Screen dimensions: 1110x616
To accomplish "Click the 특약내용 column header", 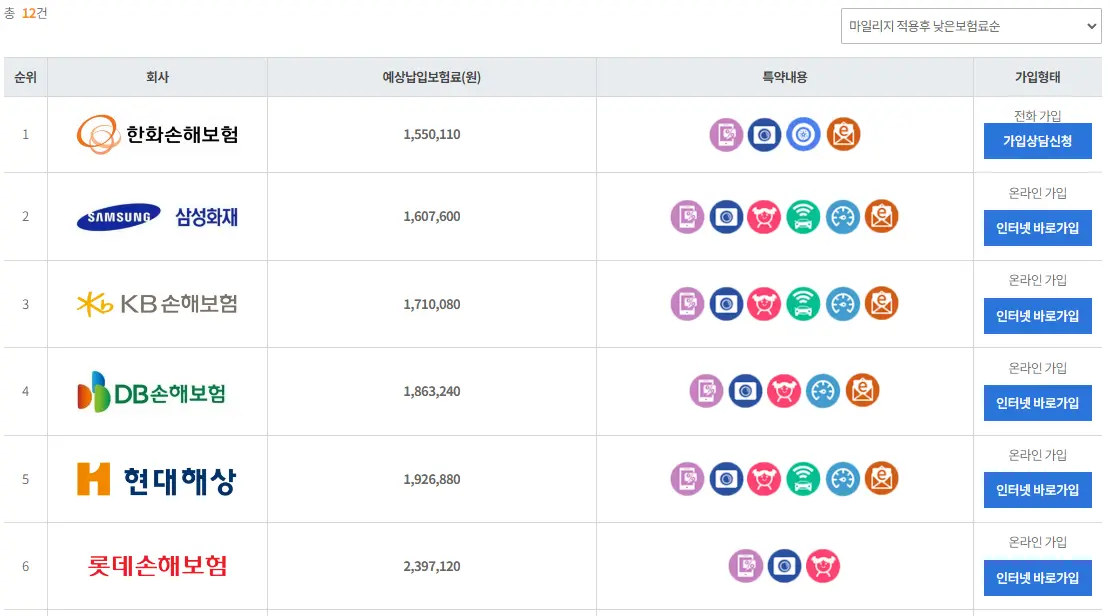I will pyautogui.click(x=784, y=77).
